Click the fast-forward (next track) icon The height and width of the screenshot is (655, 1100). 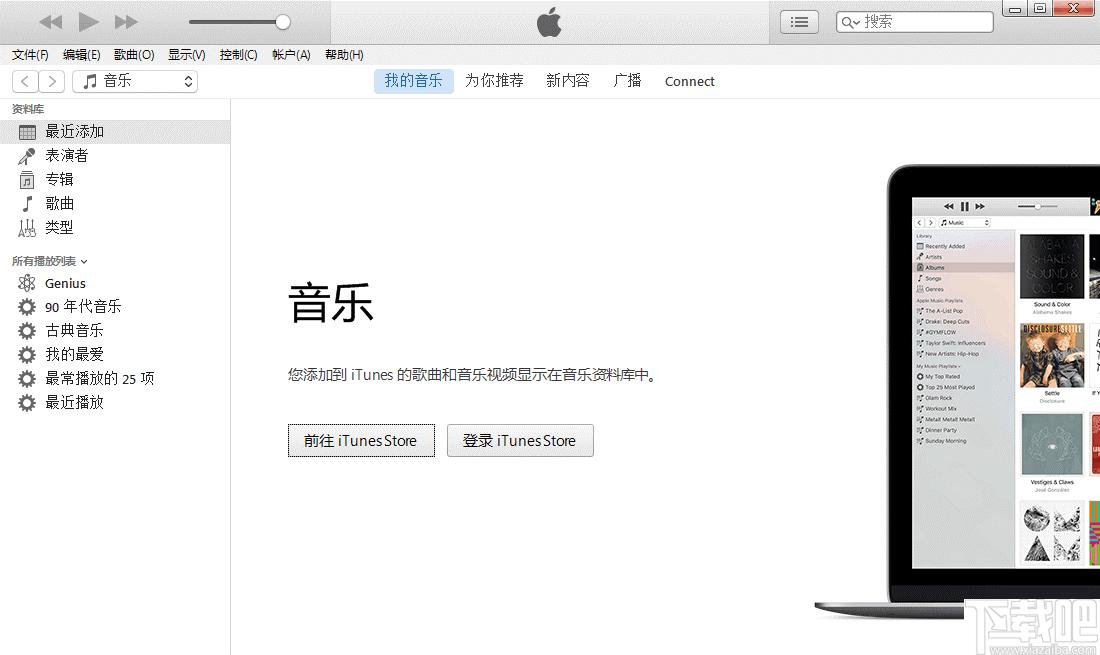[126, 22]
